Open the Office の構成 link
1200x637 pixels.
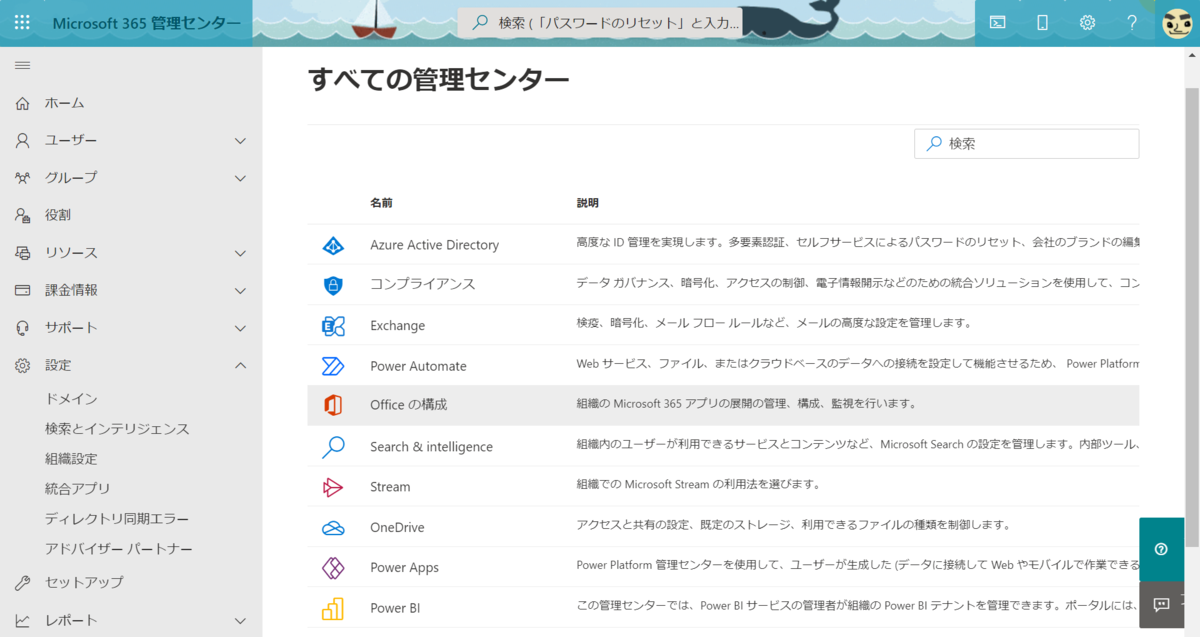tap(408, 405)
